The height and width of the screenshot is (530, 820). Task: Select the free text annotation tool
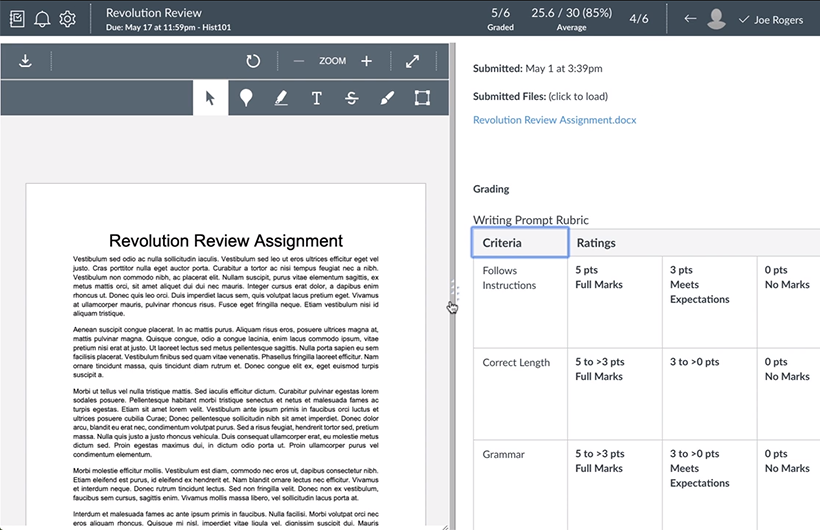click(x=316, y=98)
